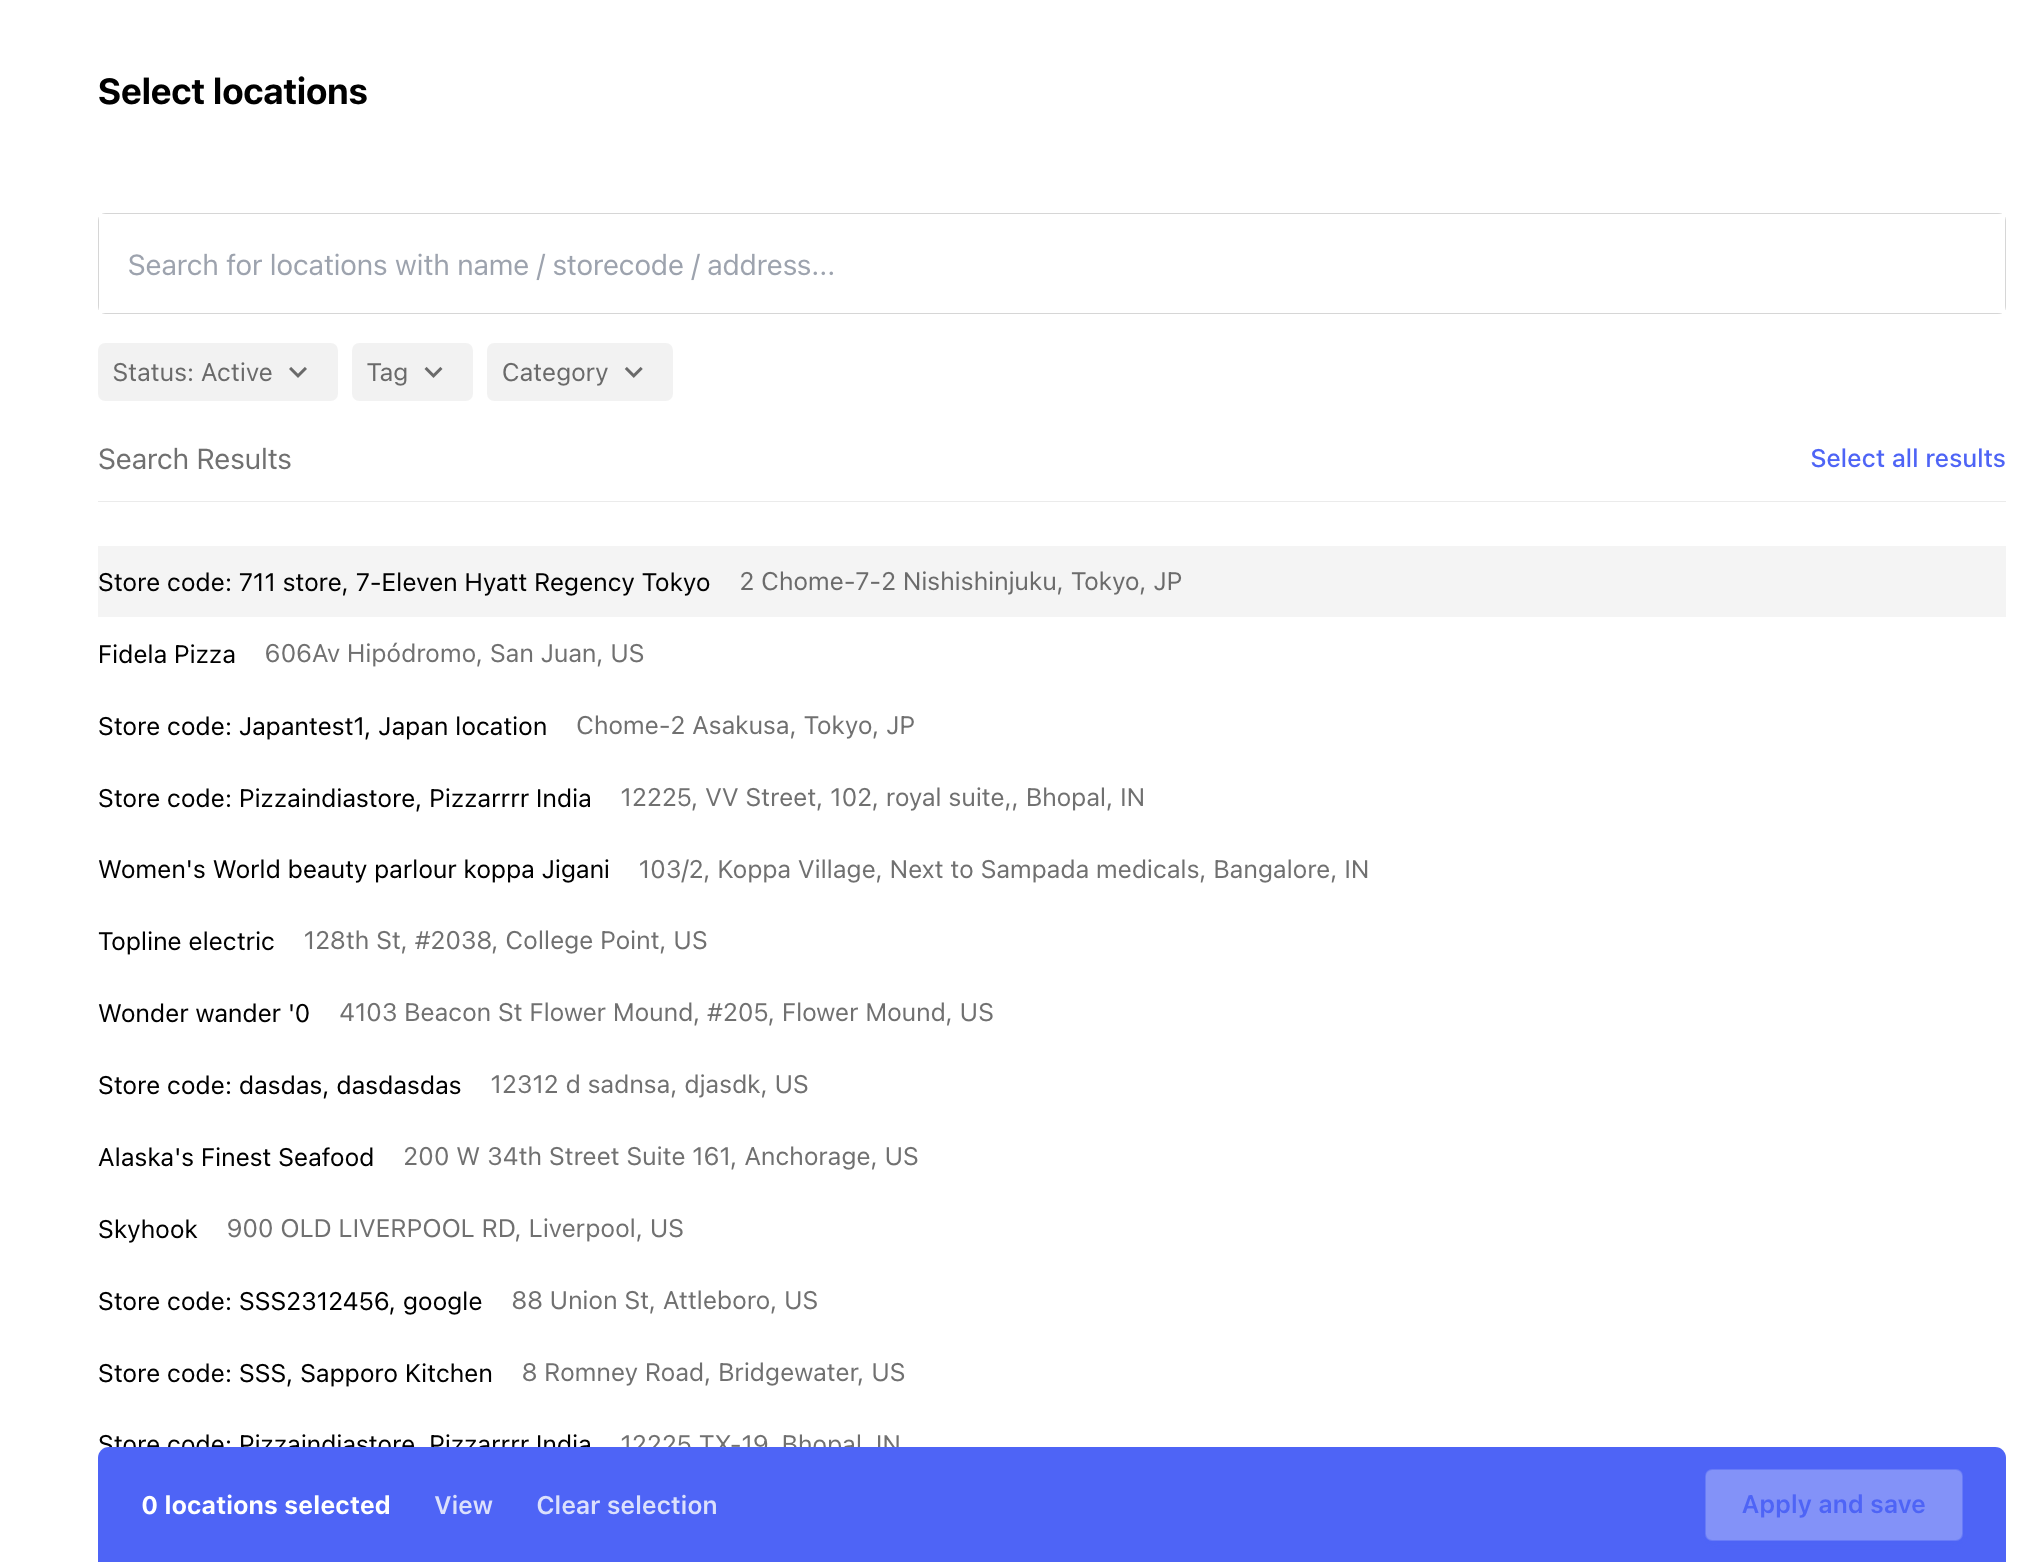The width and height of the screenshot is (2044, 1562).
Task: Click the location search input field
Action: [1051, 264]
